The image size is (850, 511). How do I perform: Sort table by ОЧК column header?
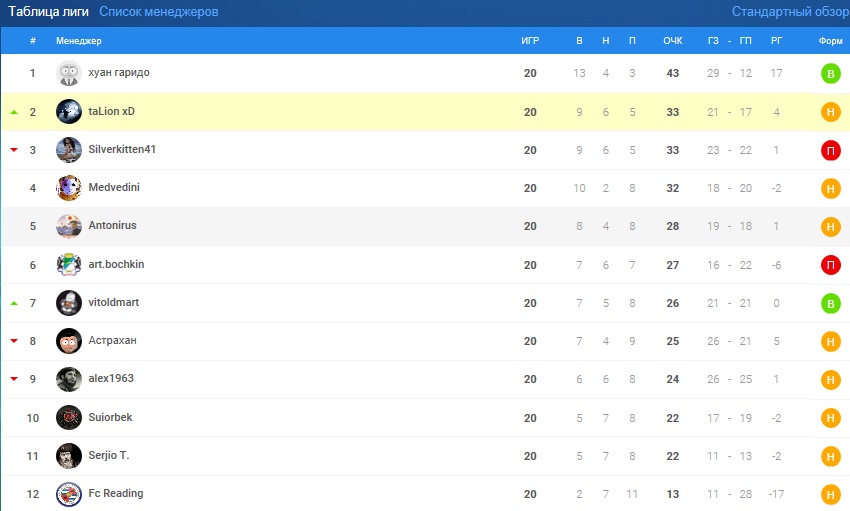673,41
